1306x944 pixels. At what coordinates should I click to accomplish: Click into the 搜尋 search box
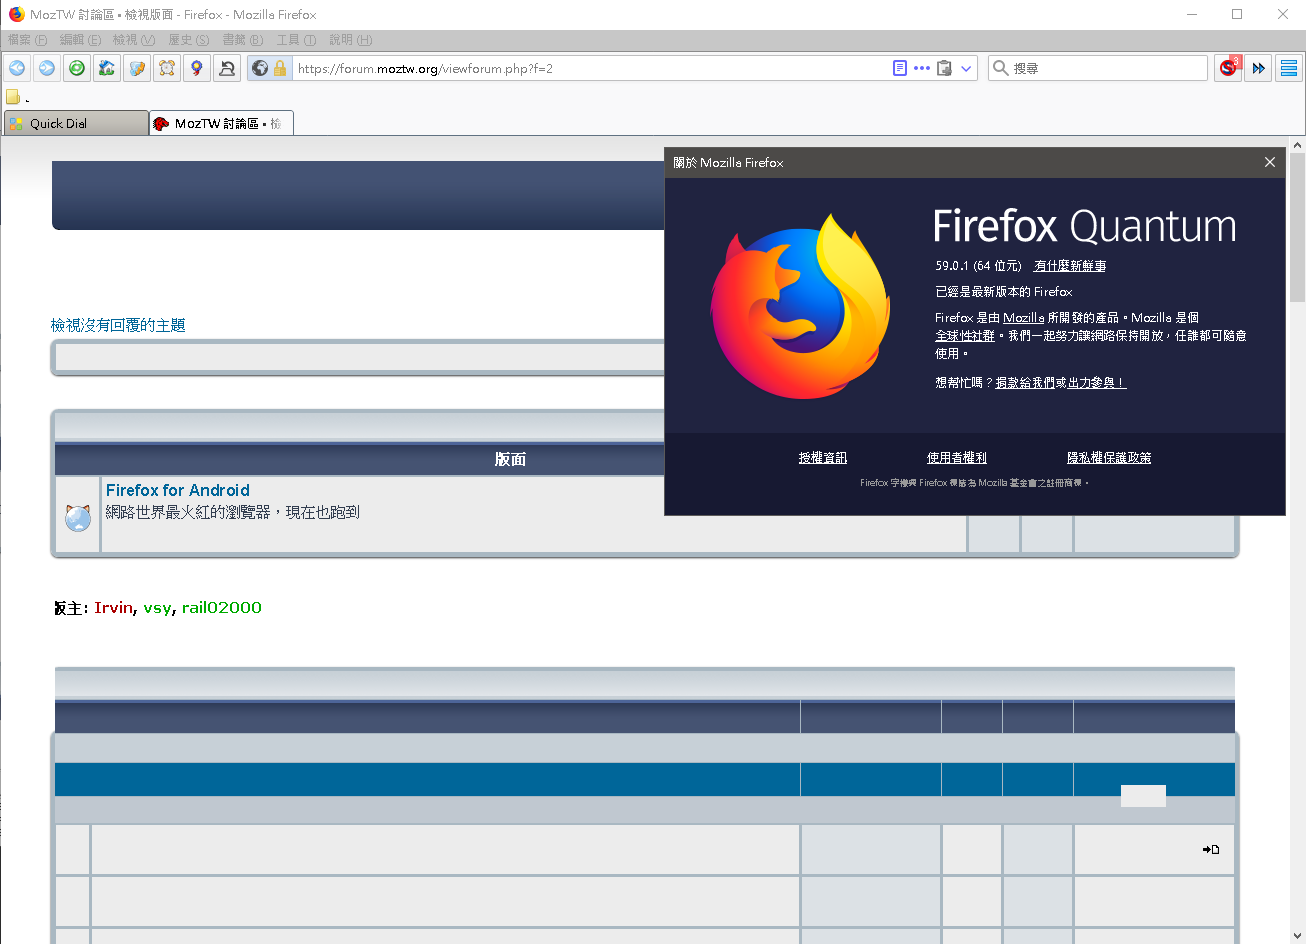pos(1107,68)
